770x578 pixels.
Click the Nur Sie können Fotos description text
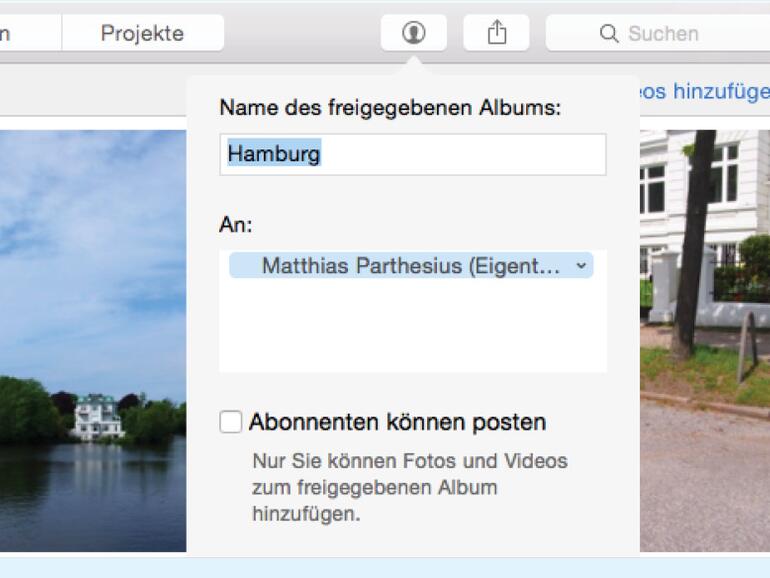click(409, 488)
